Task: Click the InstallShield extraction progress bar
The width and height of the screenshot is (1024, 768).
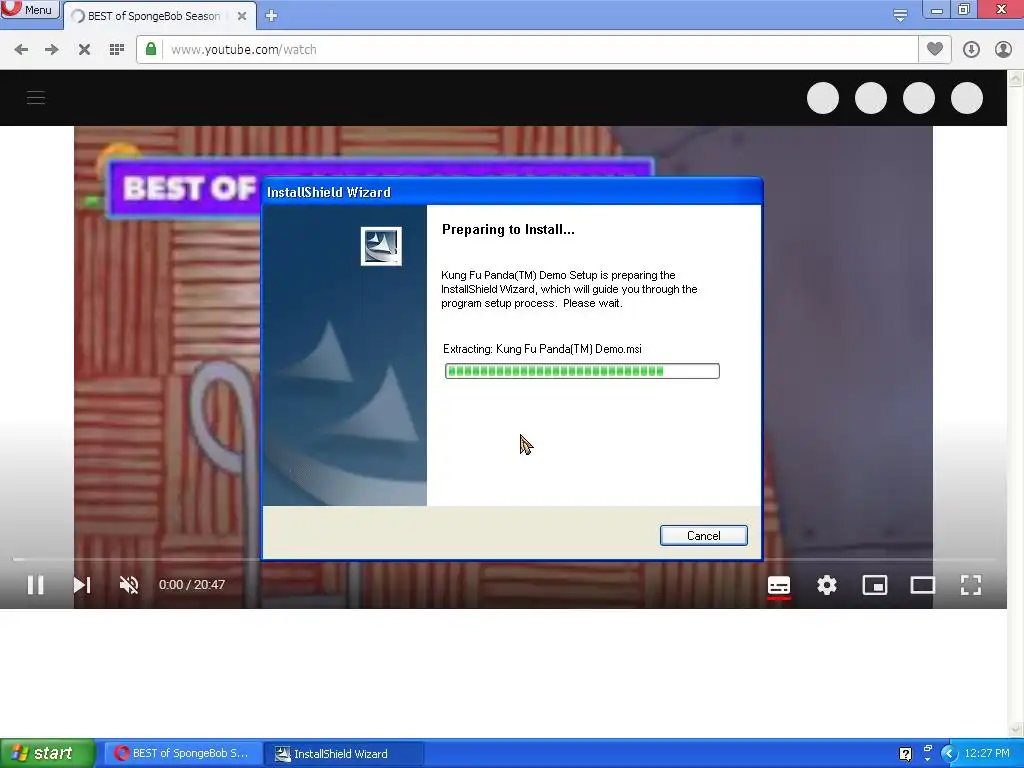Action: [582, 371]
